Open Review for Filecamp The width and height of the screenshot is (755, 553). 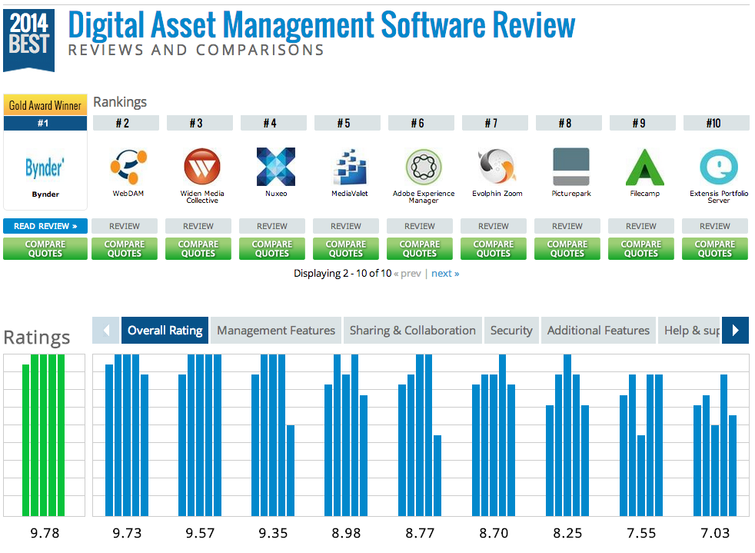641,226
